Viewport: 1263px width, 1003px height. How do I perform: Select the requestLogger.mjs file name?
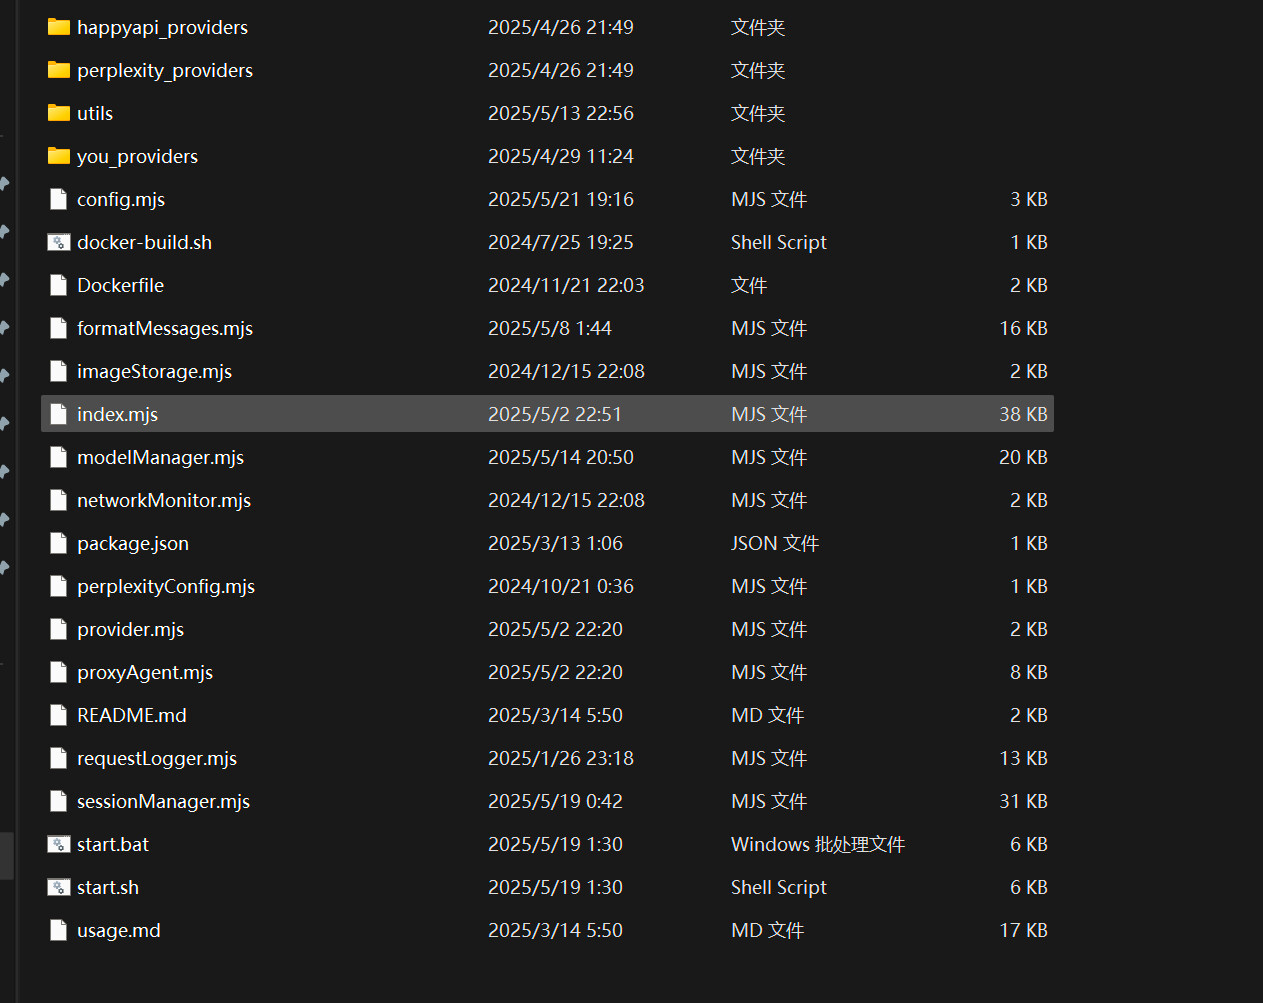pyautogui.click(x=156, y=758)
